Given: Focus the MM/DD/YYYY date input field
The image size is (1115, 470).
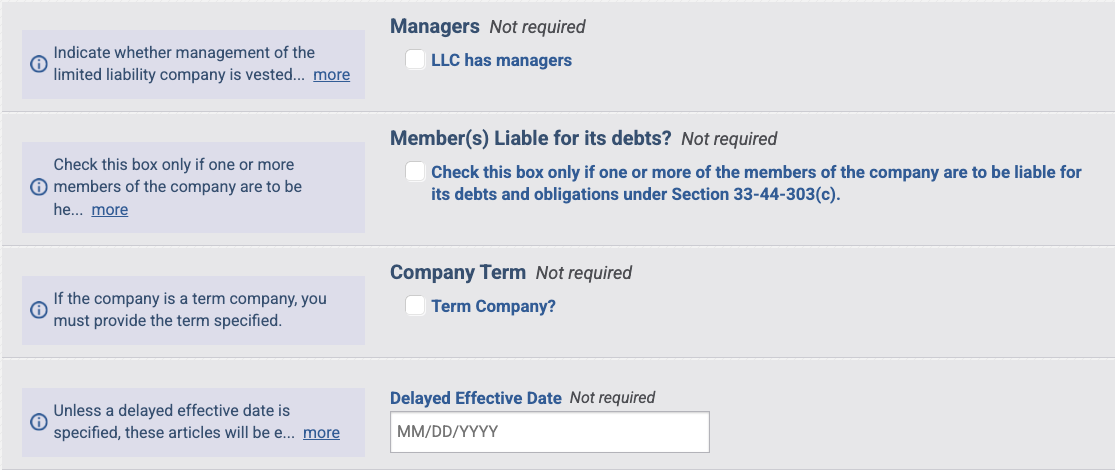Looking at the screenshot, I should tap(550, 432).
